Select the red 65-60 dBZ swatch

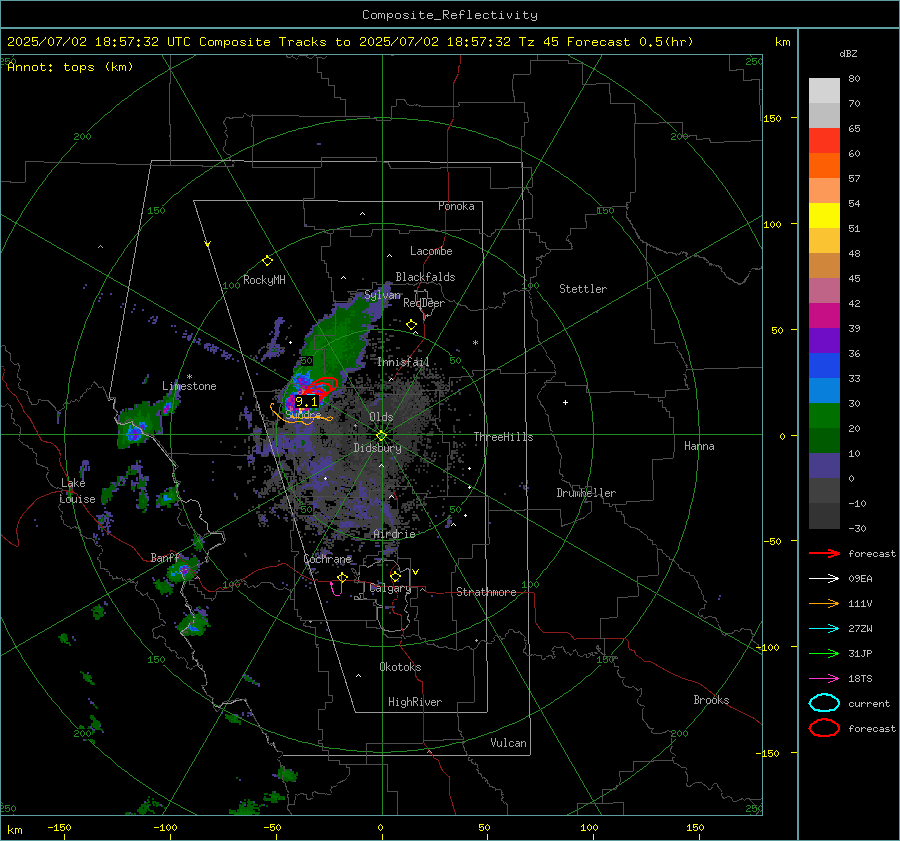tap(824, 141)
